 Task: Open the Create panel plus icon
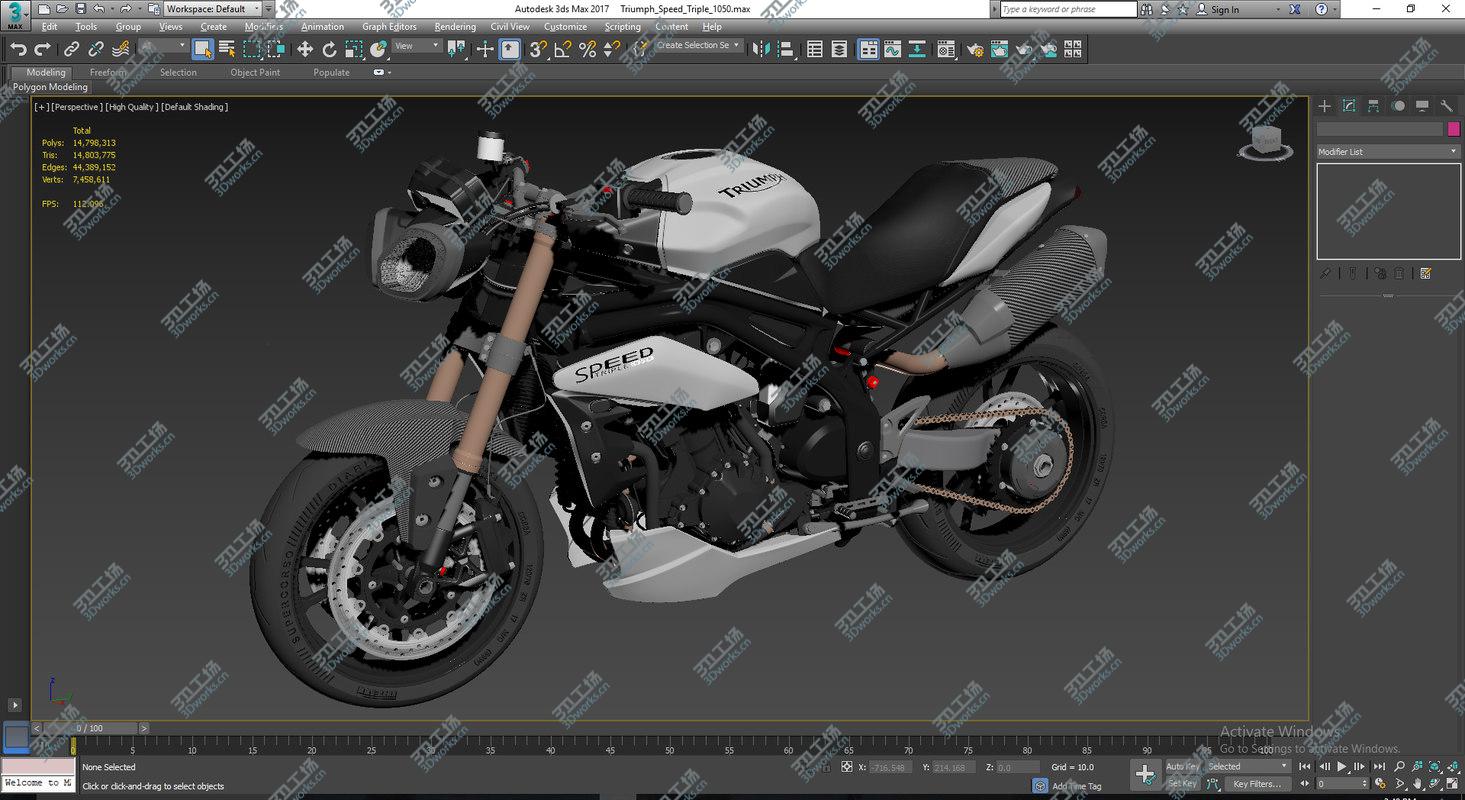point(1324,106)
